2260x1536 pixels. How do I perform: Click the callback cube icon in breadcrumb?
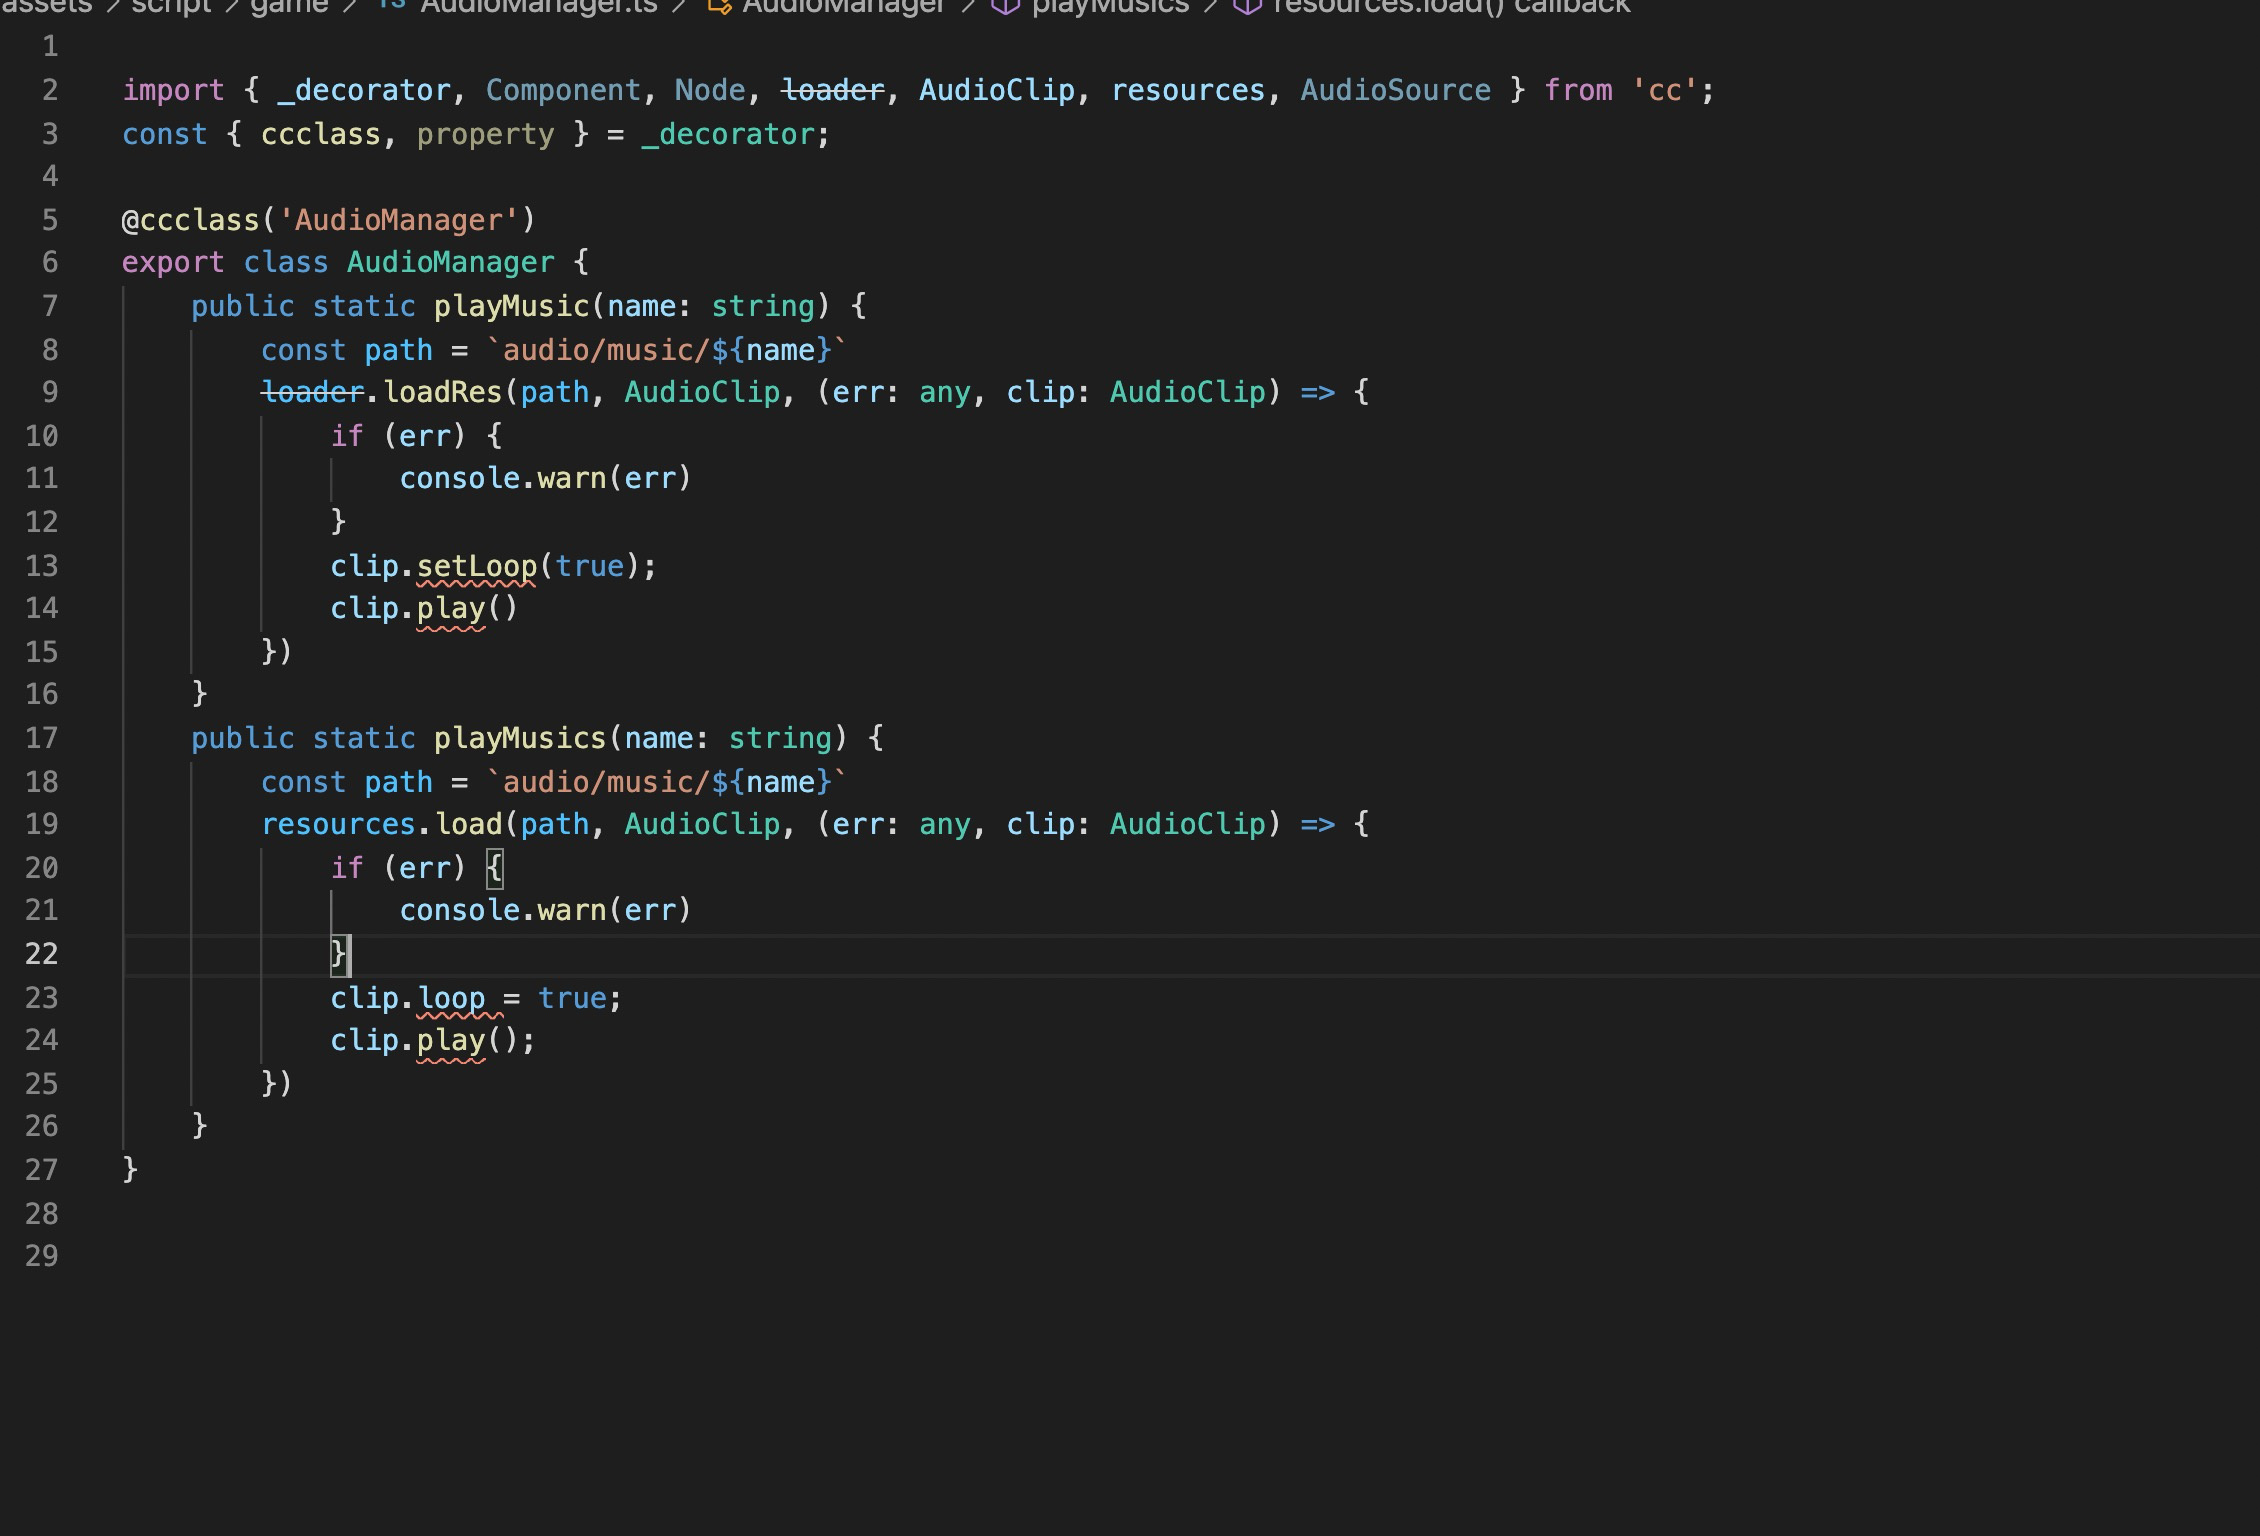[x=1247, y=6]
